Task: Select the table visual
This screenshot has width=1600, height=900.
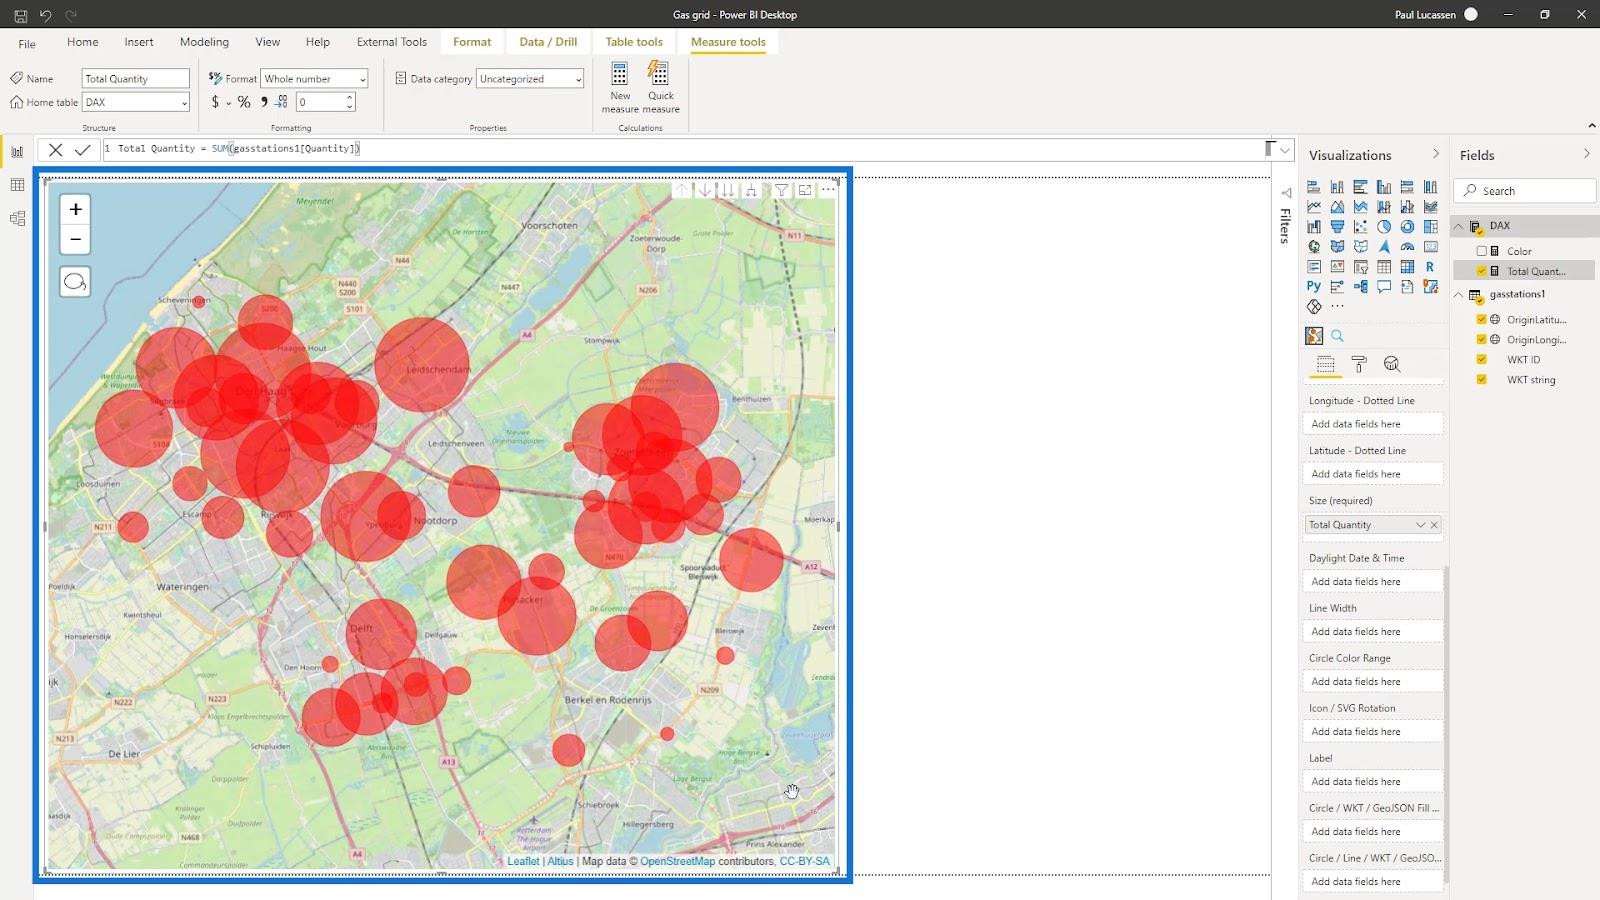Action: (x=1384, y=267)
